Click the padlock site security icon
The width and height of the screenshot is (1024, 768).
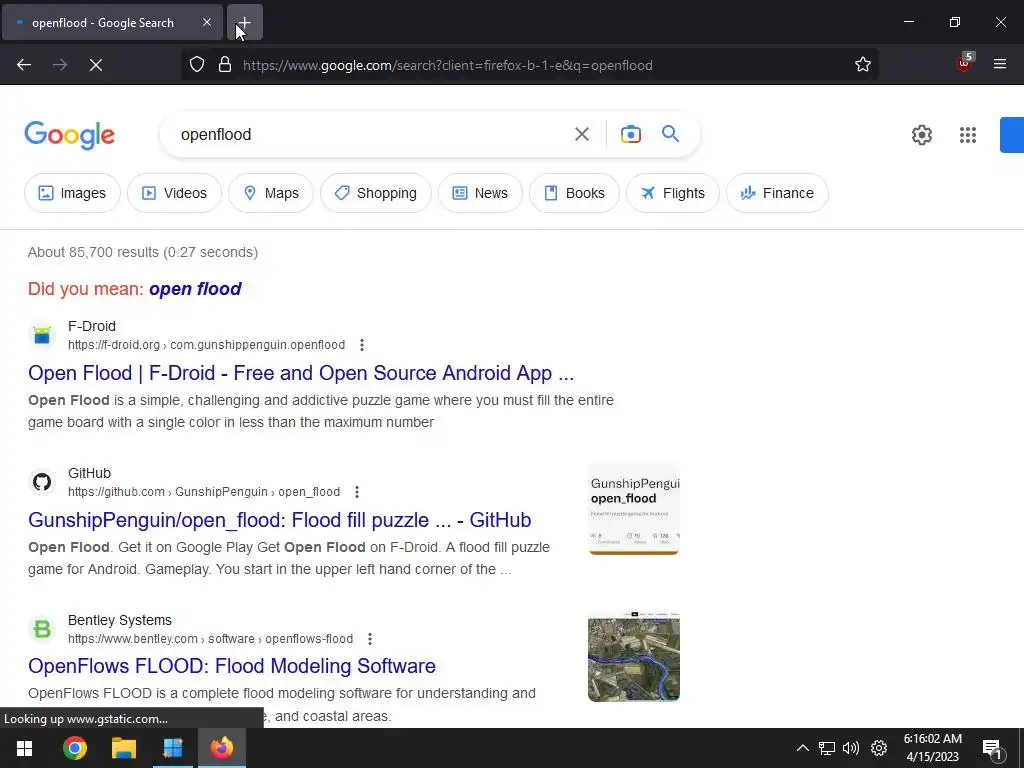[x=225, y=65]
